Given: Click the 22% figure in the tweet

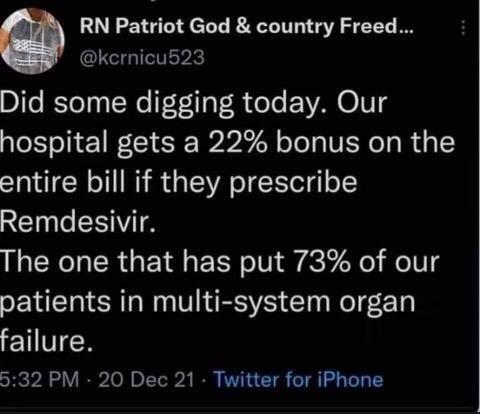Looking at the screenshot, I should (x=237, y=142).
